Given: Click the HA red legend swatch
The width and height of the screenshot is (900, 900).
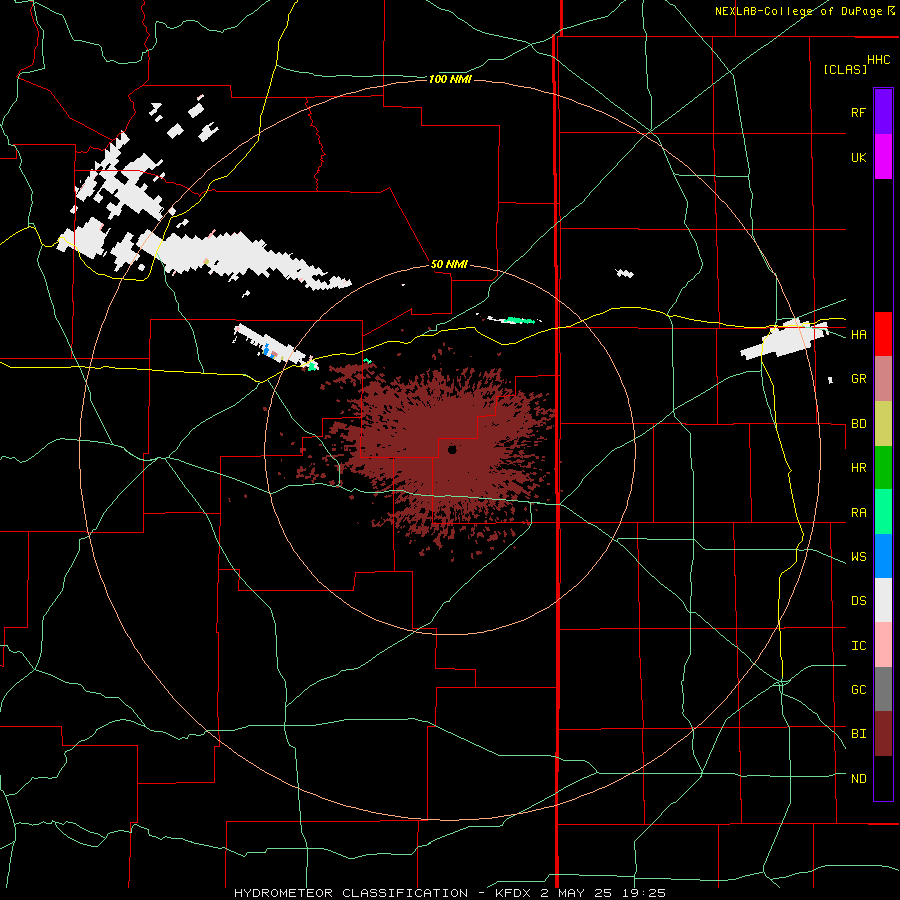Looking at the screenshot, I should tap(883, 334).
